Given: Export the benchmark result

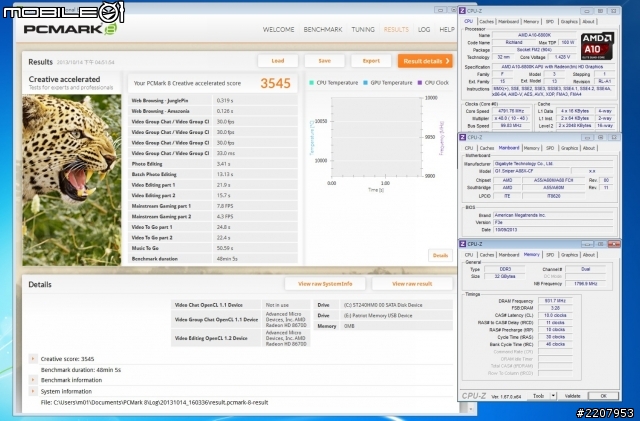Looking at the screenshot, I should pos(371,61).
